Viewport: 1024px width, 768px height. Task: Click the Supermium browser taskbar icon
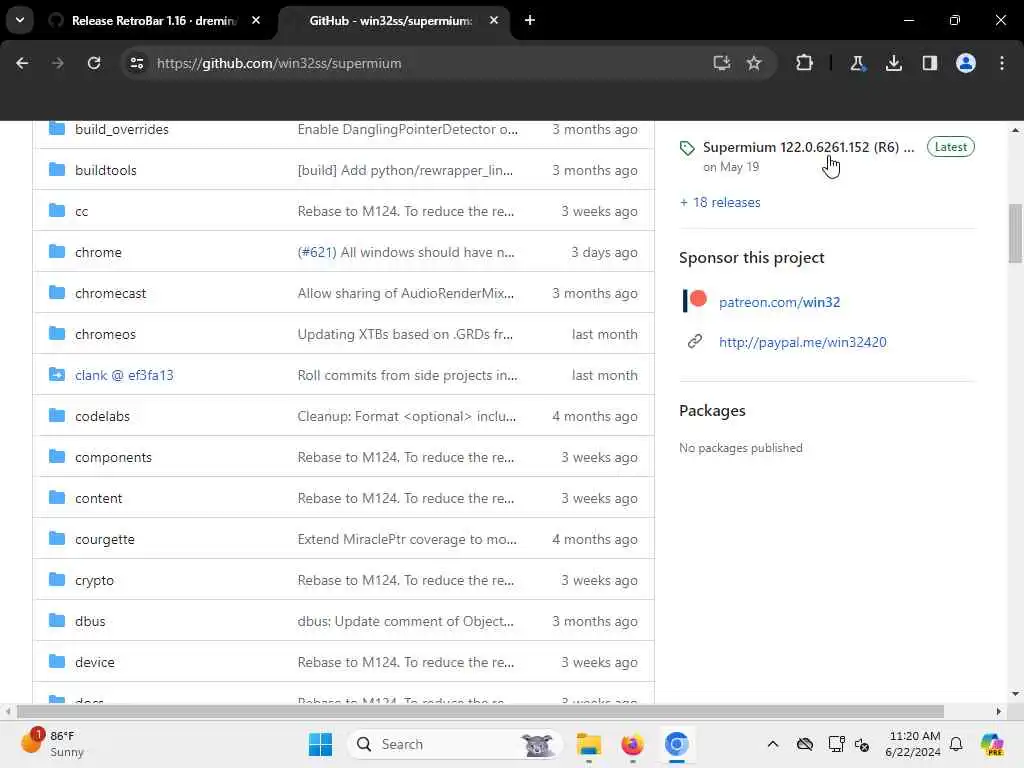click(677, 744)
